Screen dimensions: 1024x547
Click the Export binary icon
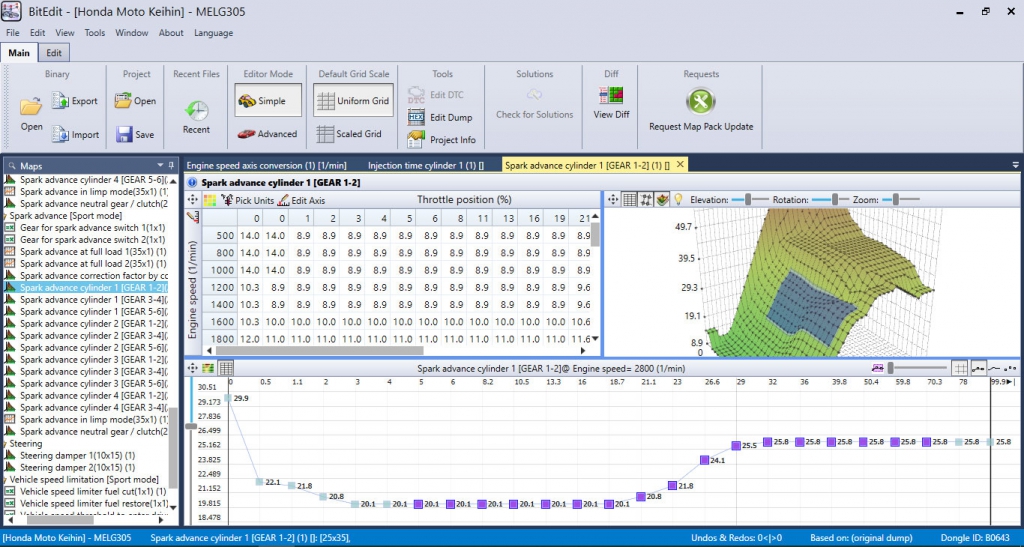pyautogui.click(x=60, y=101)
